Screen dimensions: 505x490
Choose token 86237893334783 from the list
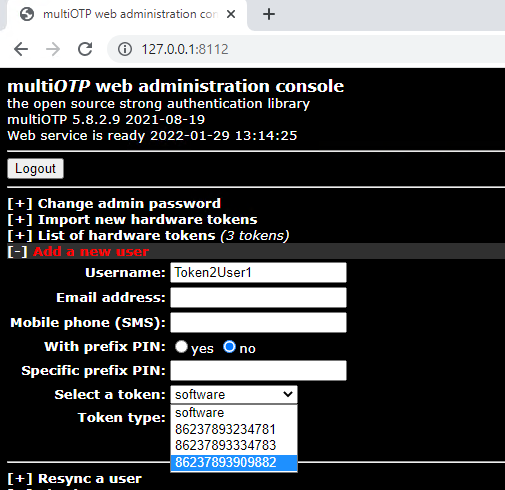coord(234,446)
